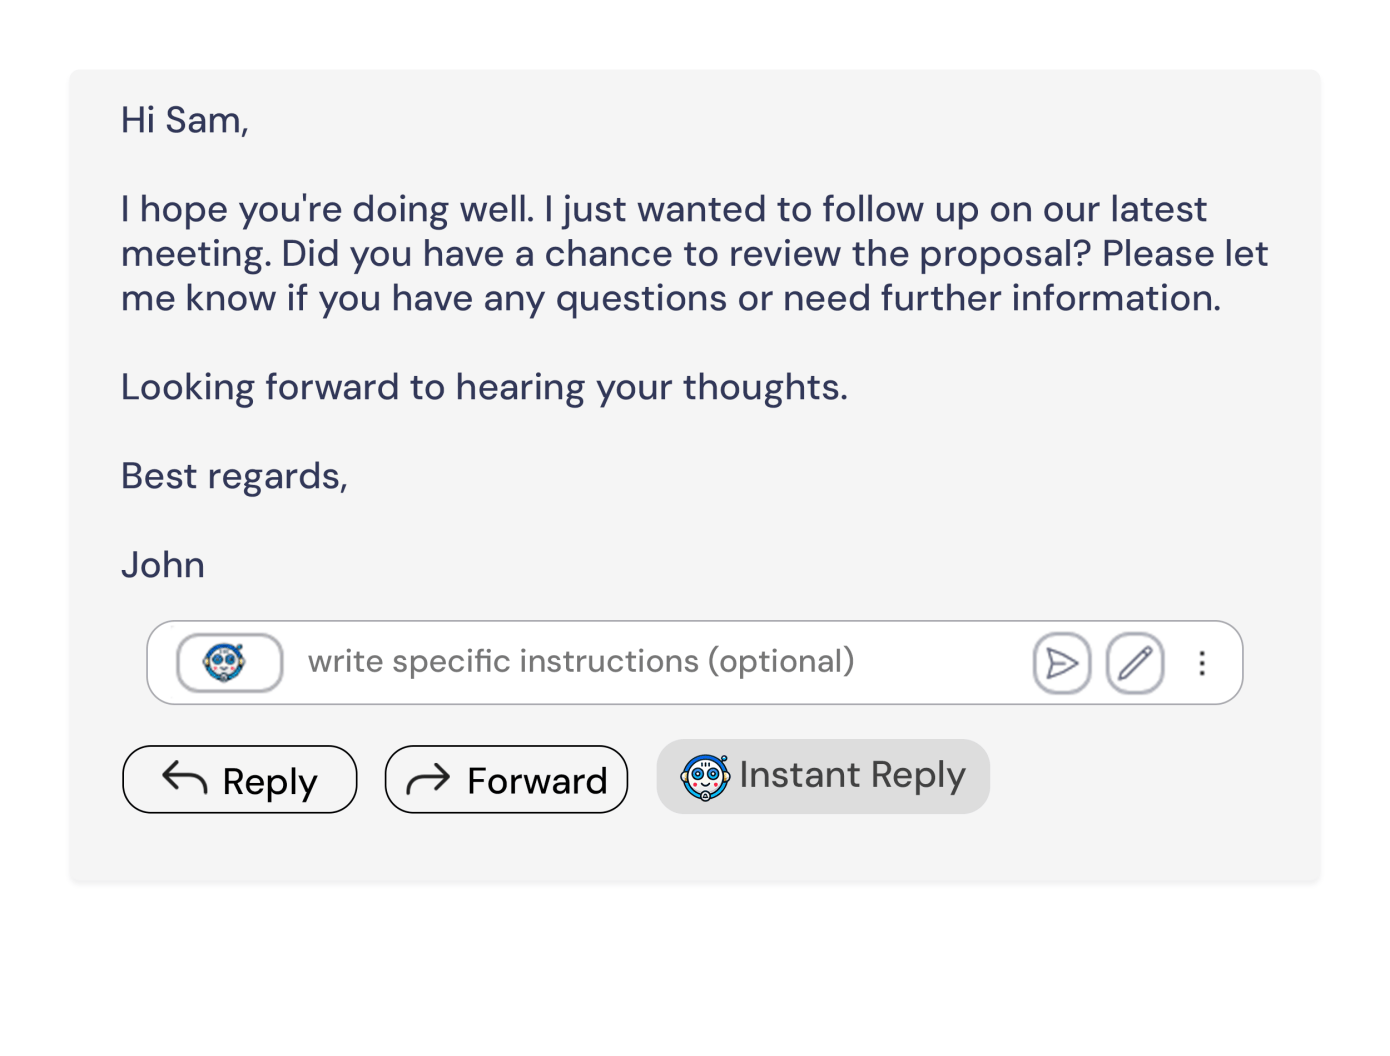Open the three-dot more options menu
The width and height of the screenshot is (1390, 1056).
point(1202,663)
